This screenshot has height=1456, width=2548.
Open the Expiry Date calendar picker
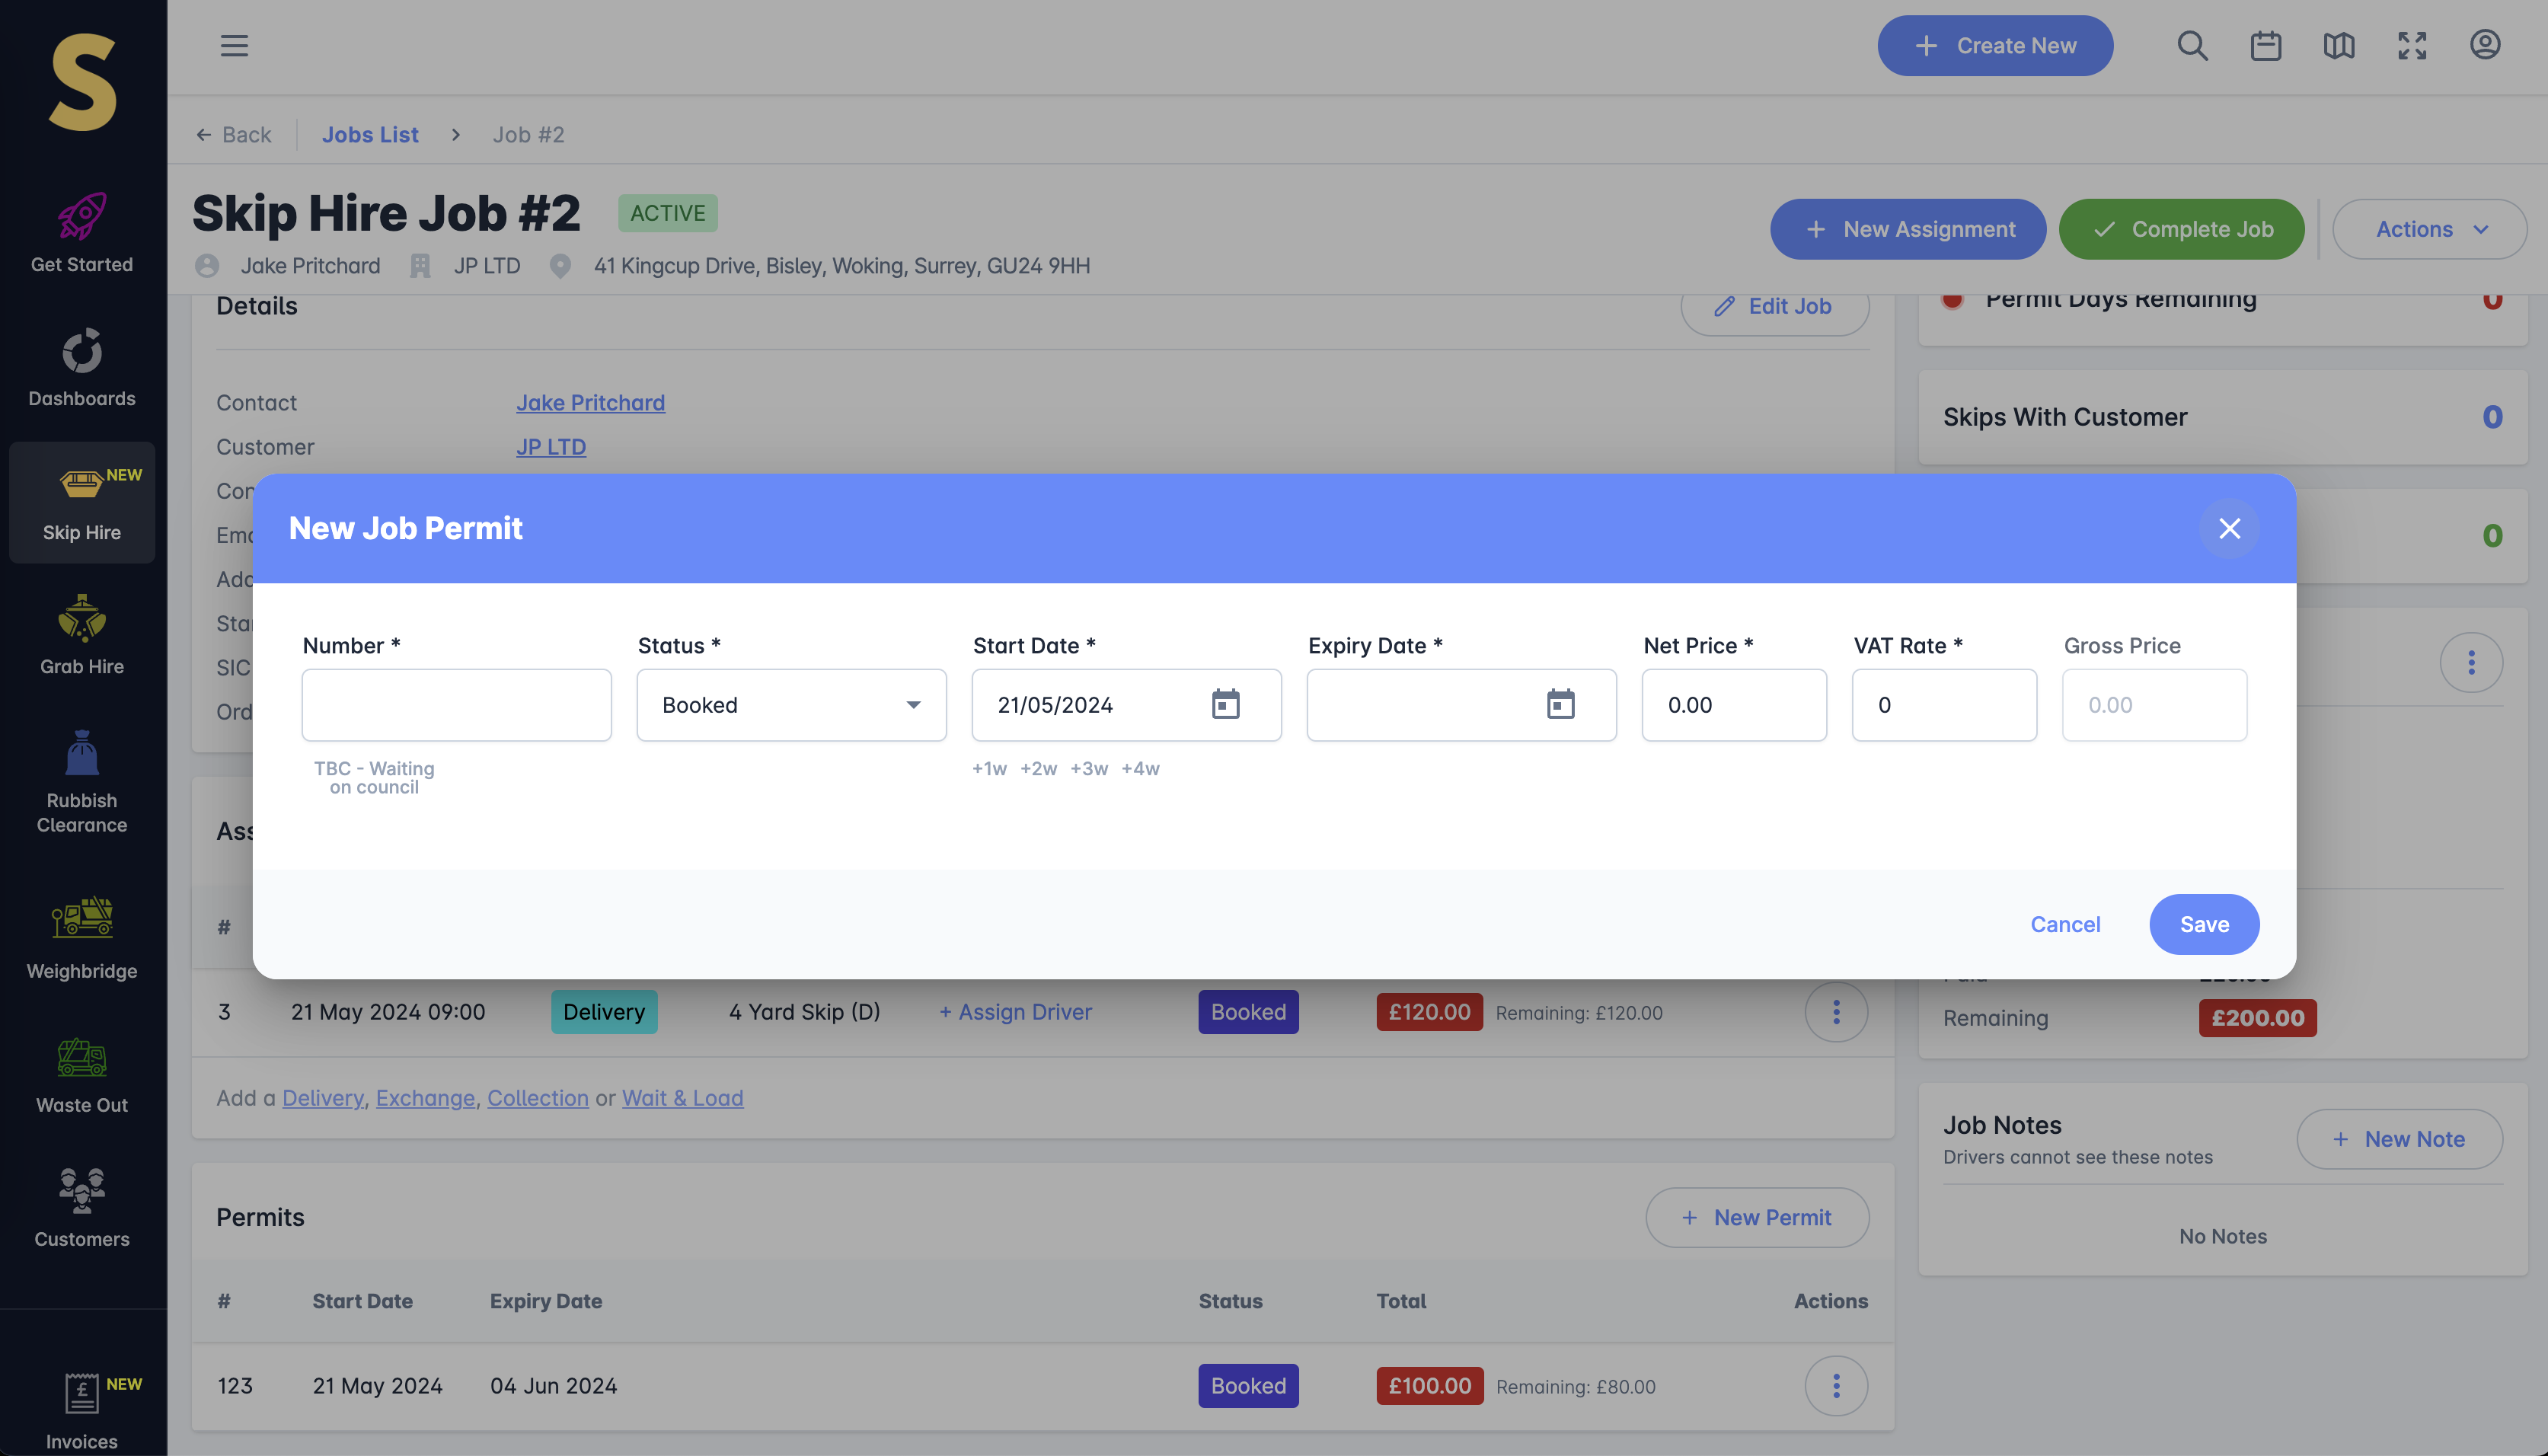click(1560, 704)
